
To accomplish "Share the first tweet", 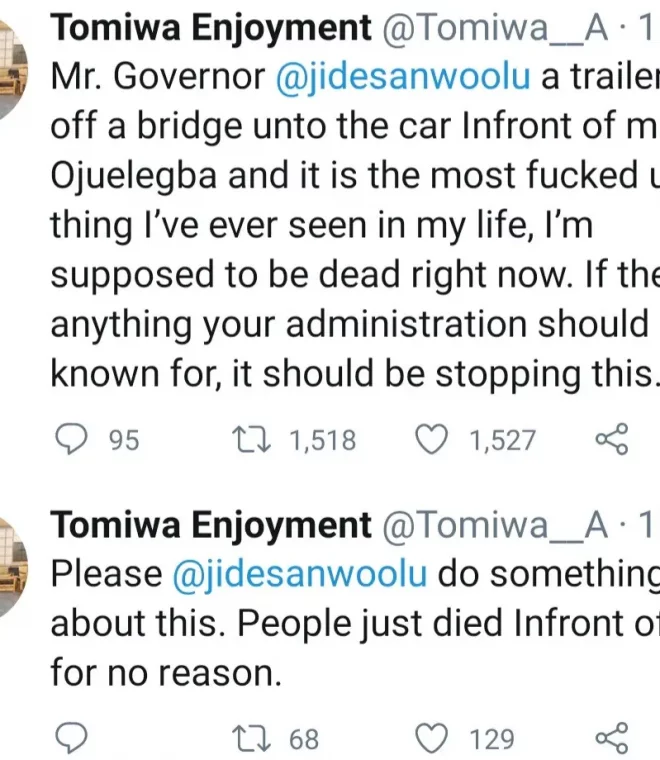I will (610, 440).
